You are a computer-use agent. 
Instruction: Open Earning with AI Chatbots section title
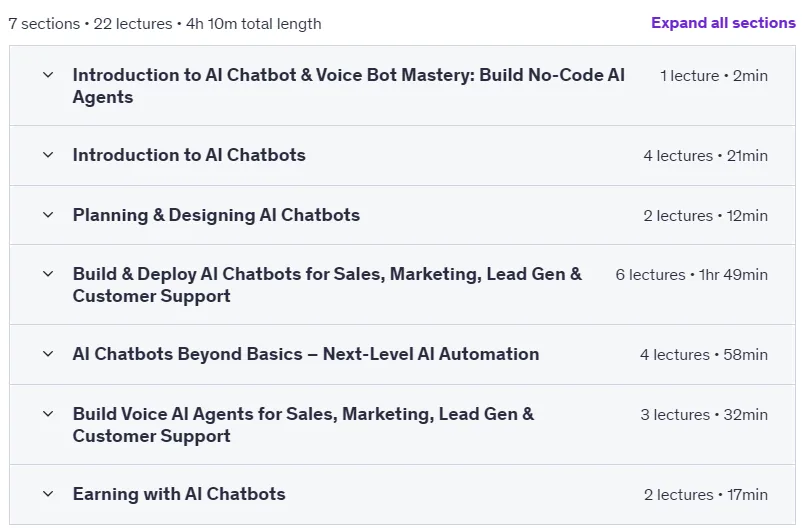tap(179, 494)
